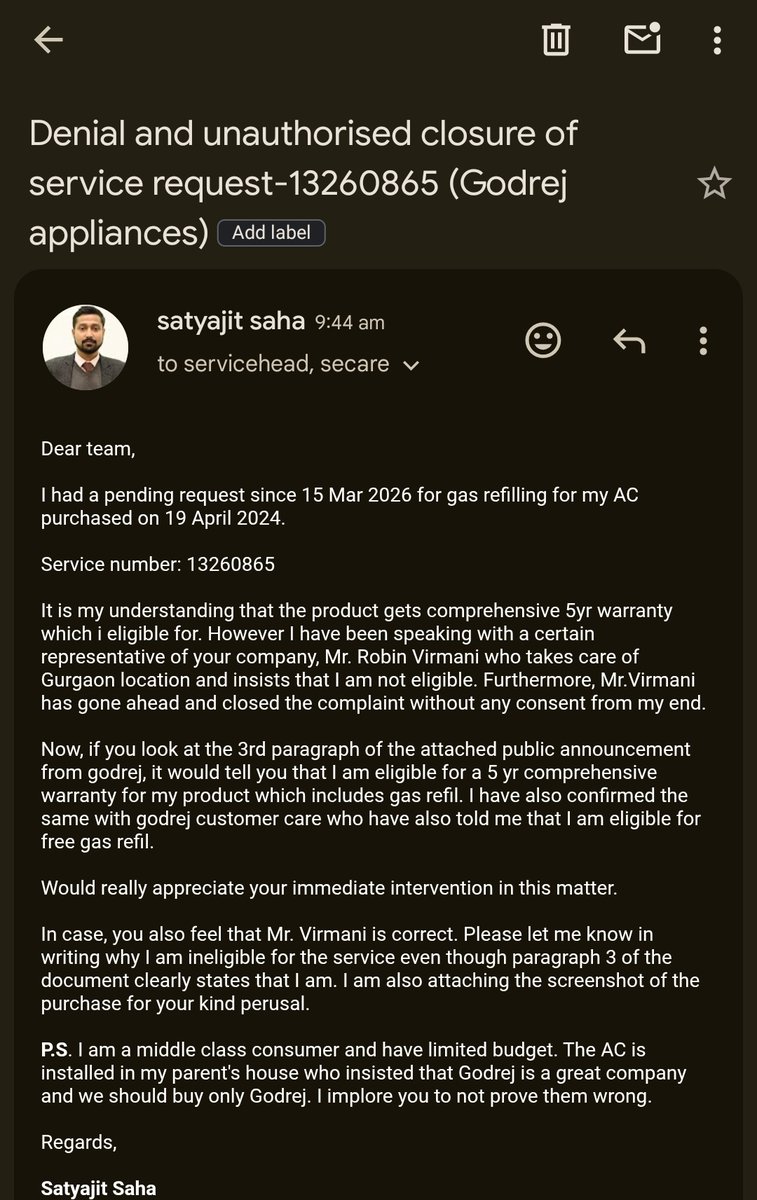Reply to satyajit saha's message
Viewport: 757px width, 1200px height.
(629, 341)
